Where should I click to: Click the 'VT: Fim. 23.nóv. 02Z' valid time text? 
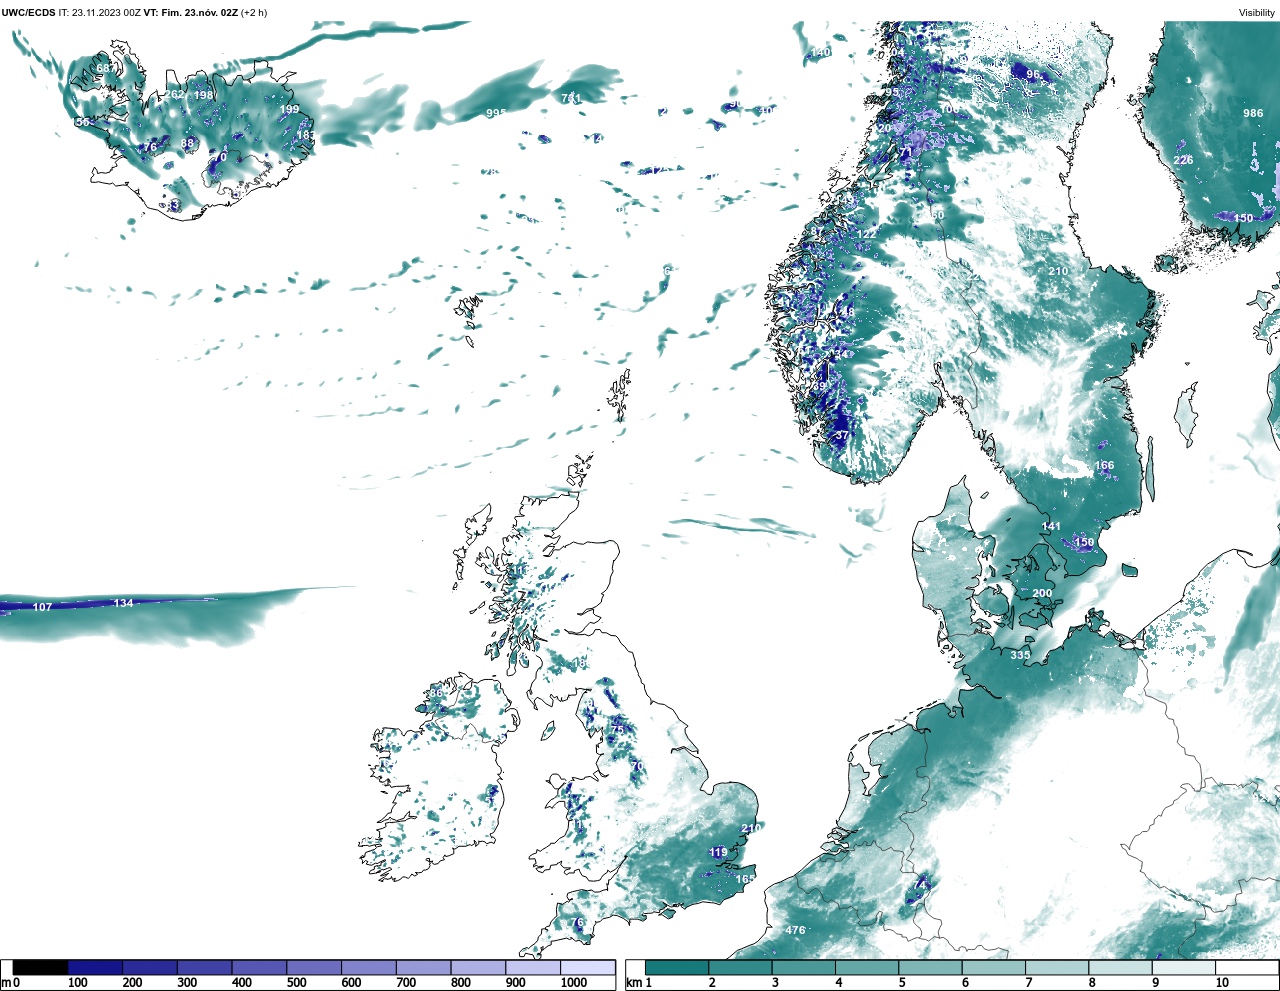pyautogui.click(x=191, y=12)
